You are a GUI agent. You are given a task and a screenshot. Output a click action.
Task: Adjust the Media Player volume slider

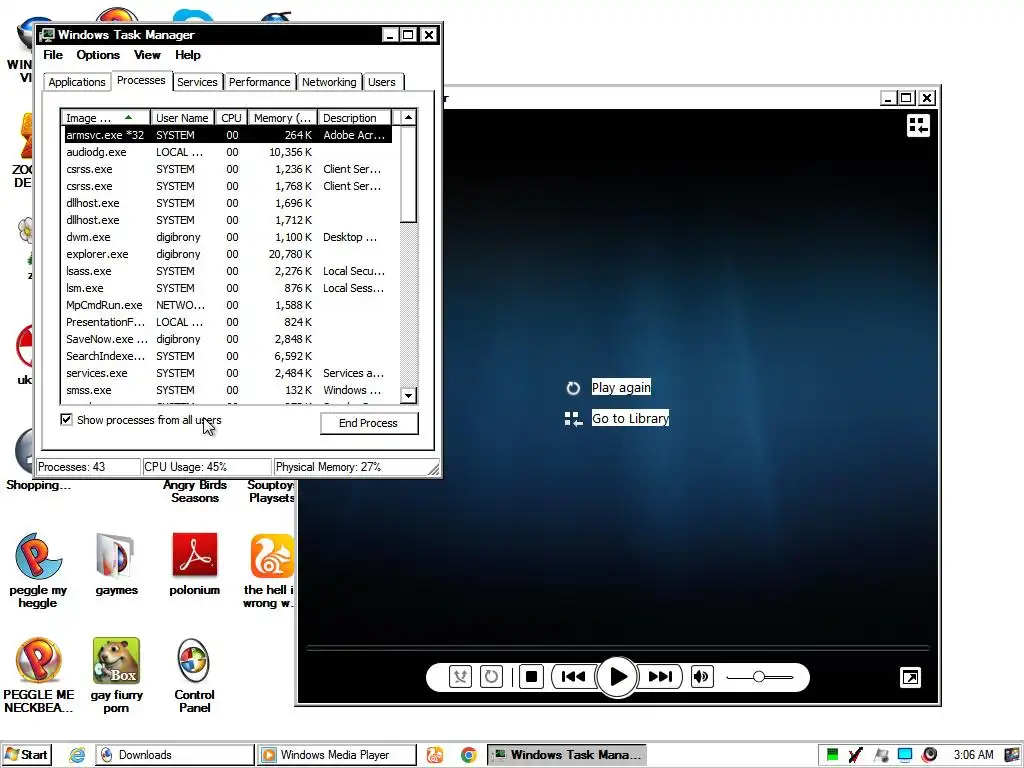[x=760, y=677]
